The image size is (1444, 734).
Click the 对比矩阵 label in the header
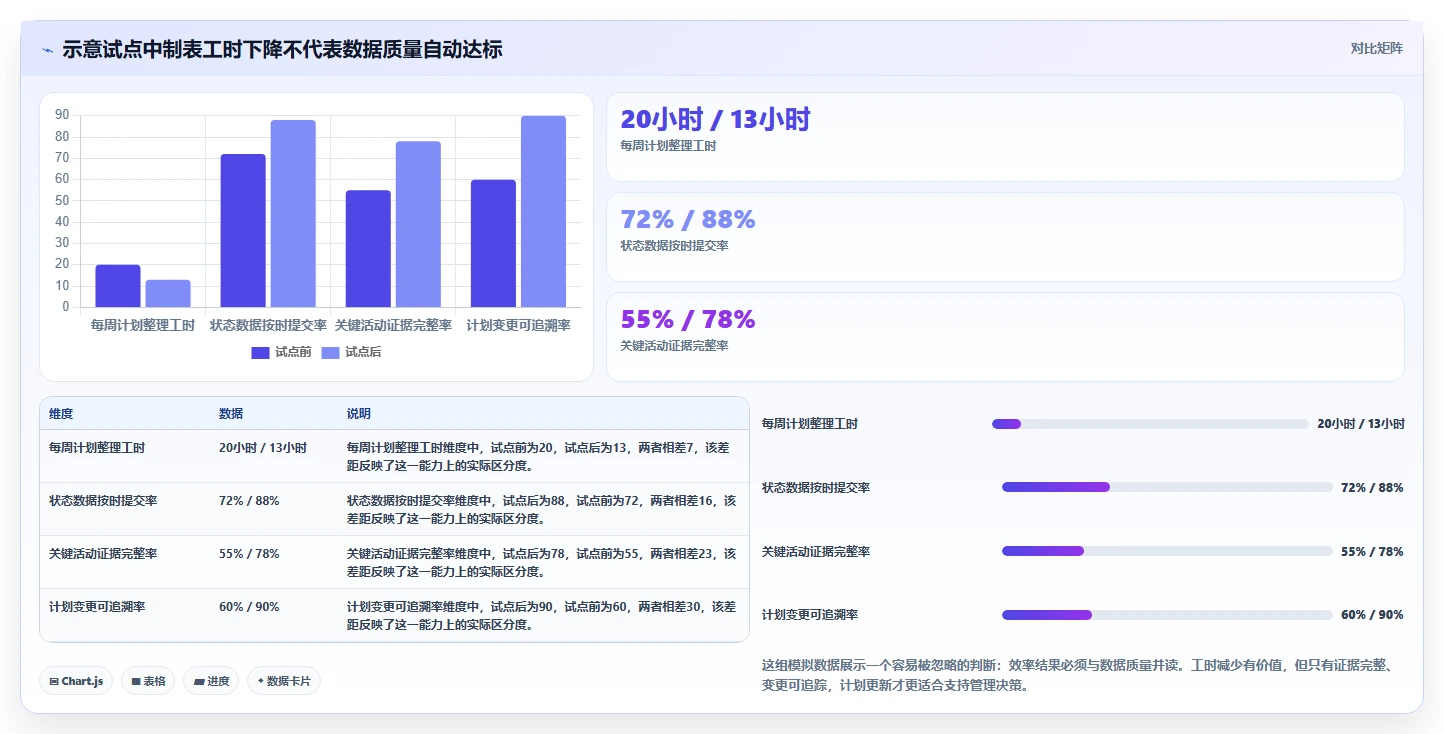(1376, 48)
